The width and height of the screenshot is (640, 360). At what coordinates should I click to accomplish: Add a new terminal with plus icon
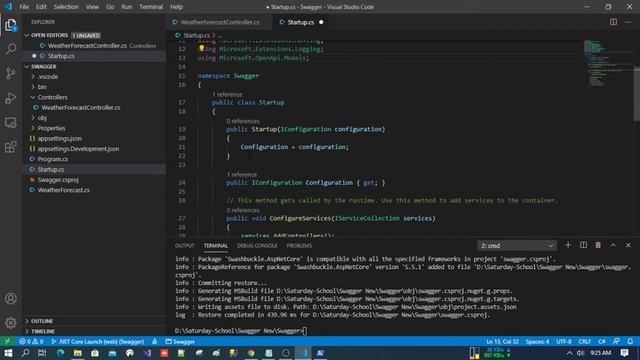568,245
